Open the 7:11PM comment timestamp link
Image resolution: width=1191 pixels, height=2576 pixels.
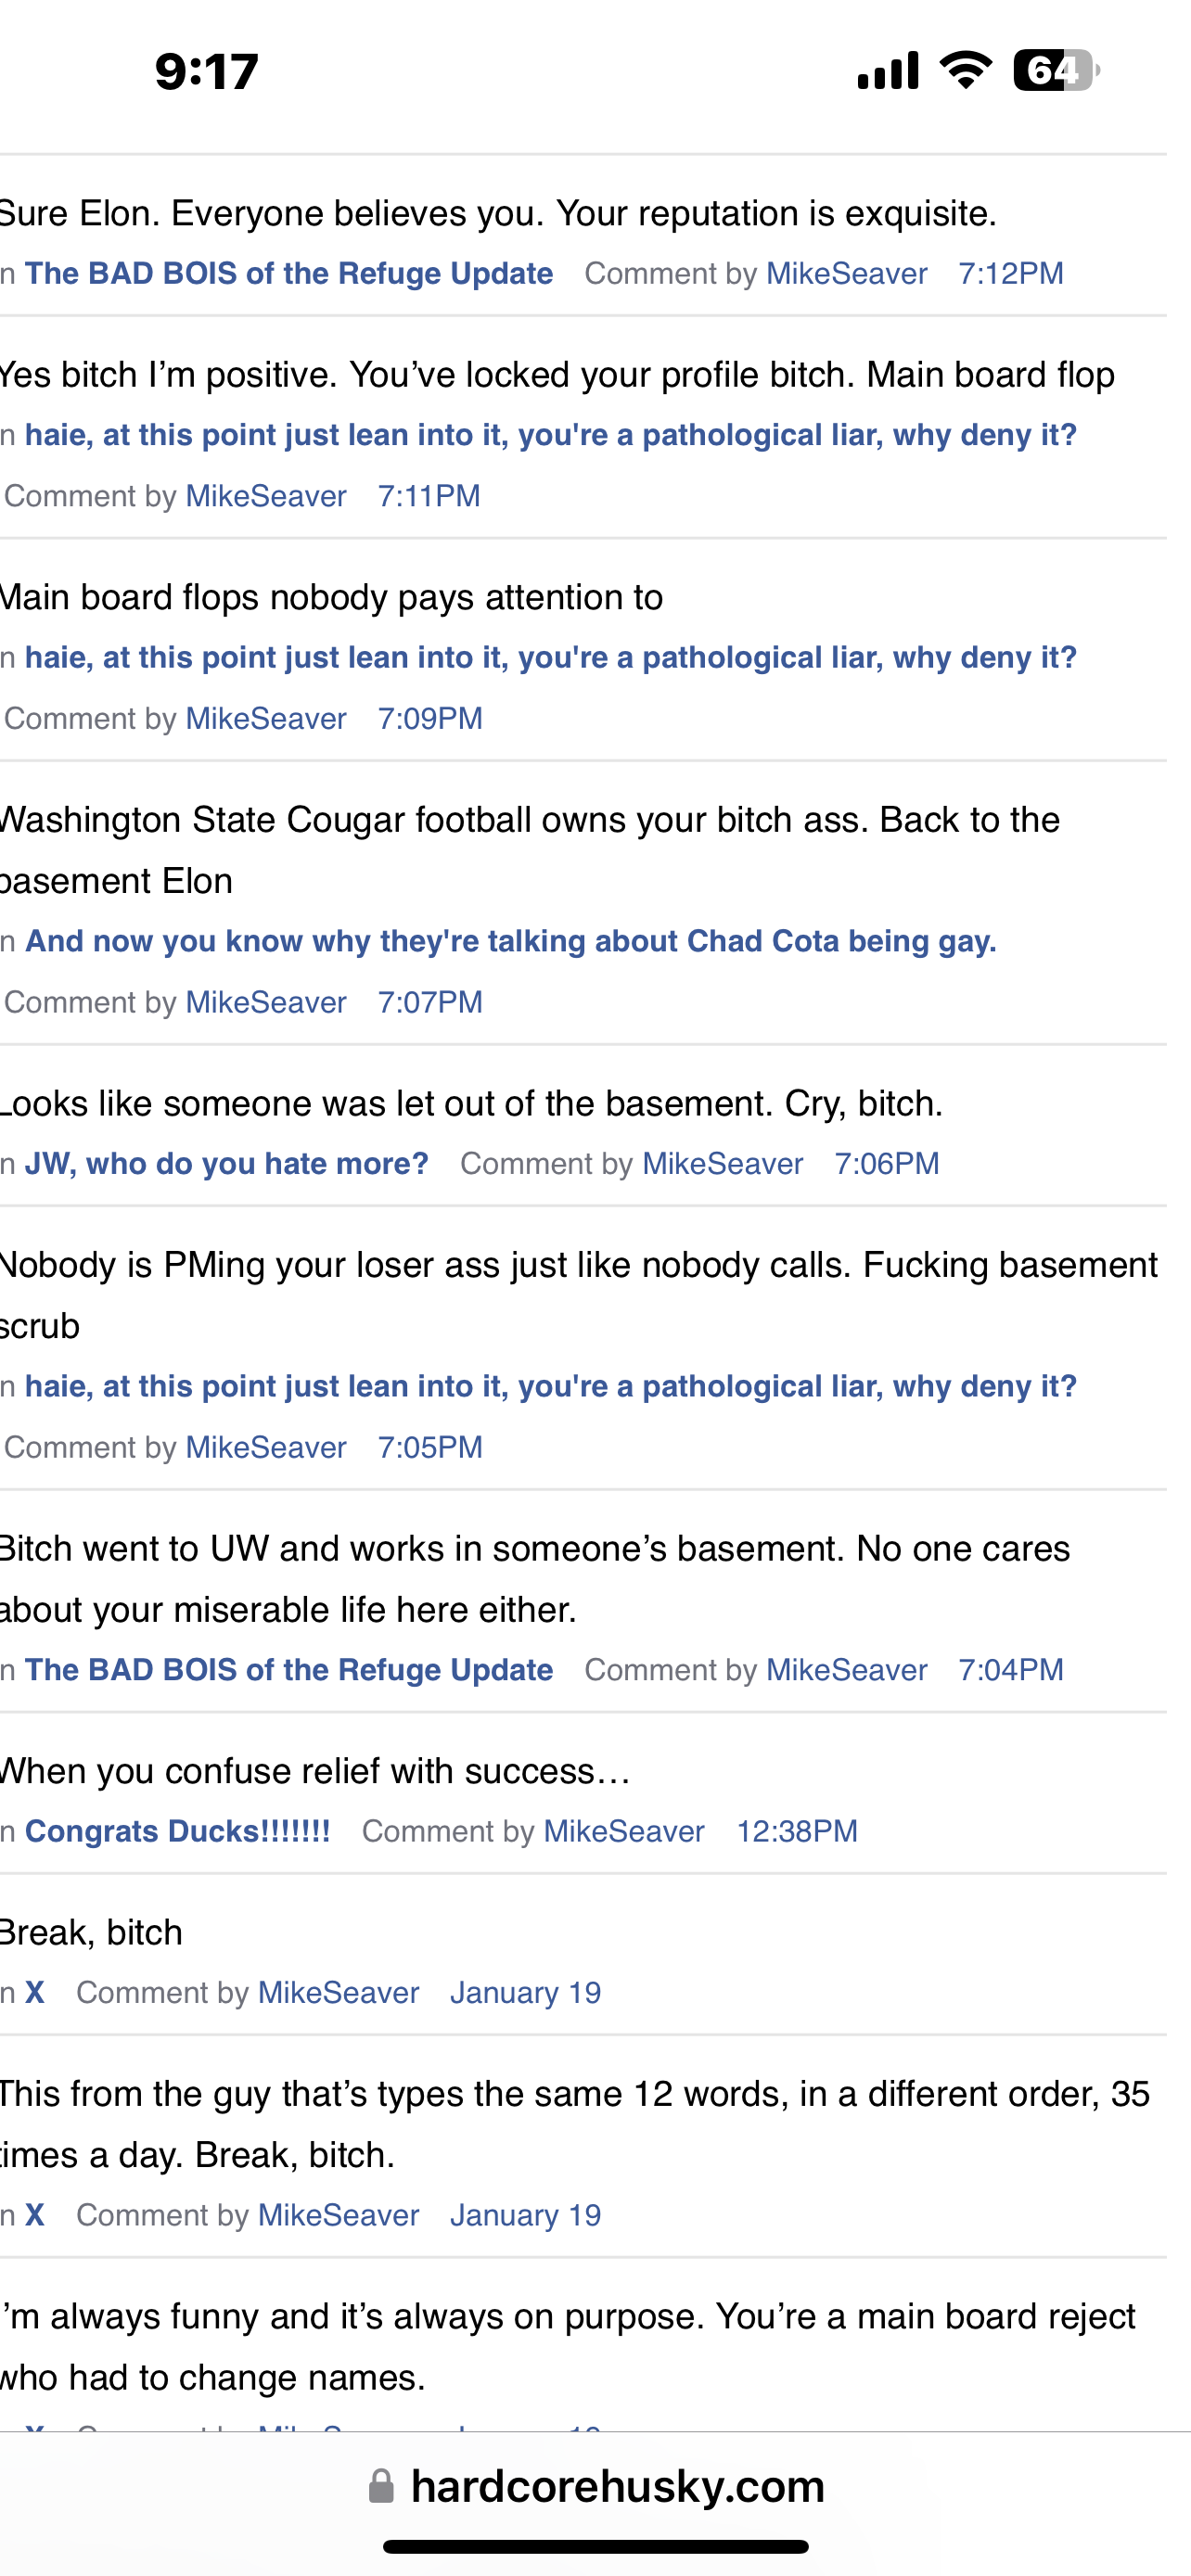(429, 496)
